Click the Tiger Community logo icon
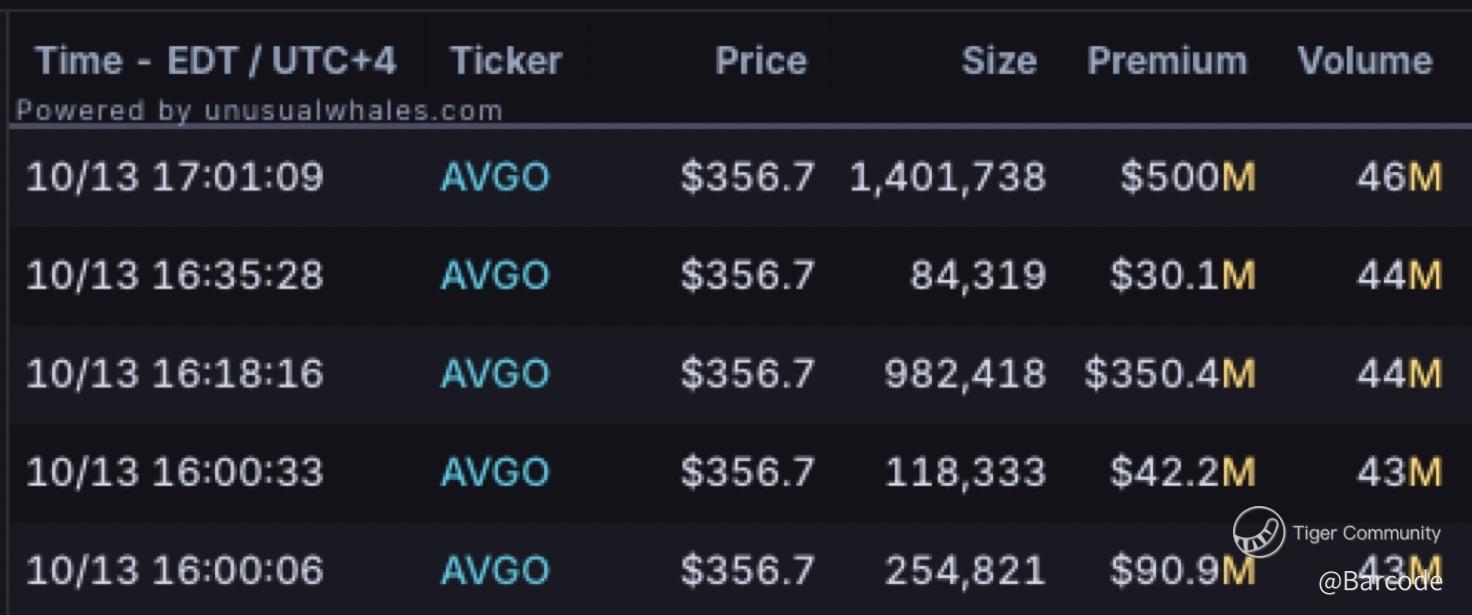 [1258, 532]
